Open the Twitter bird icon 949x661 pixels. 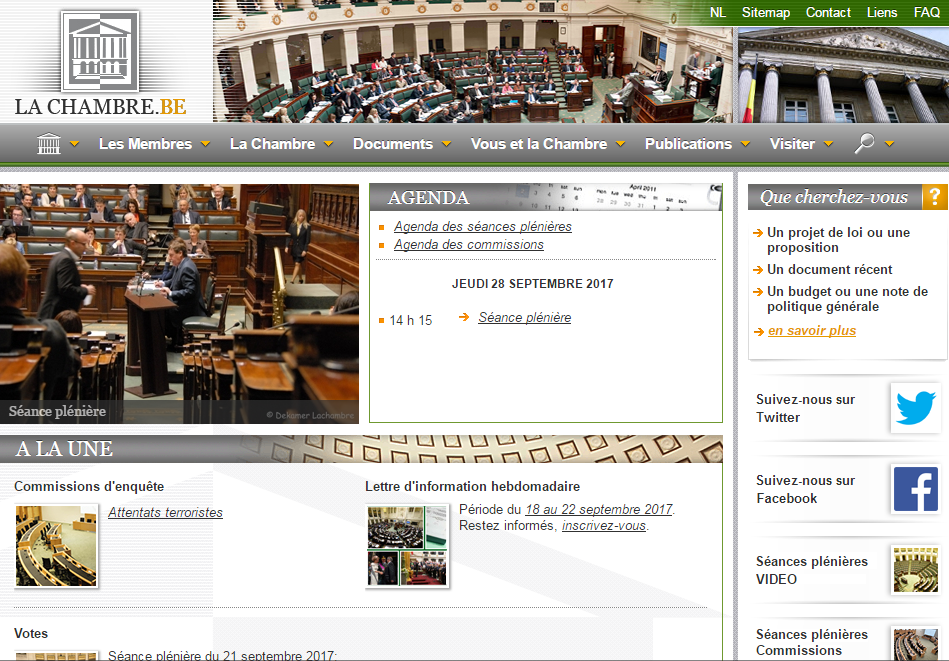(x=915, y=408)
